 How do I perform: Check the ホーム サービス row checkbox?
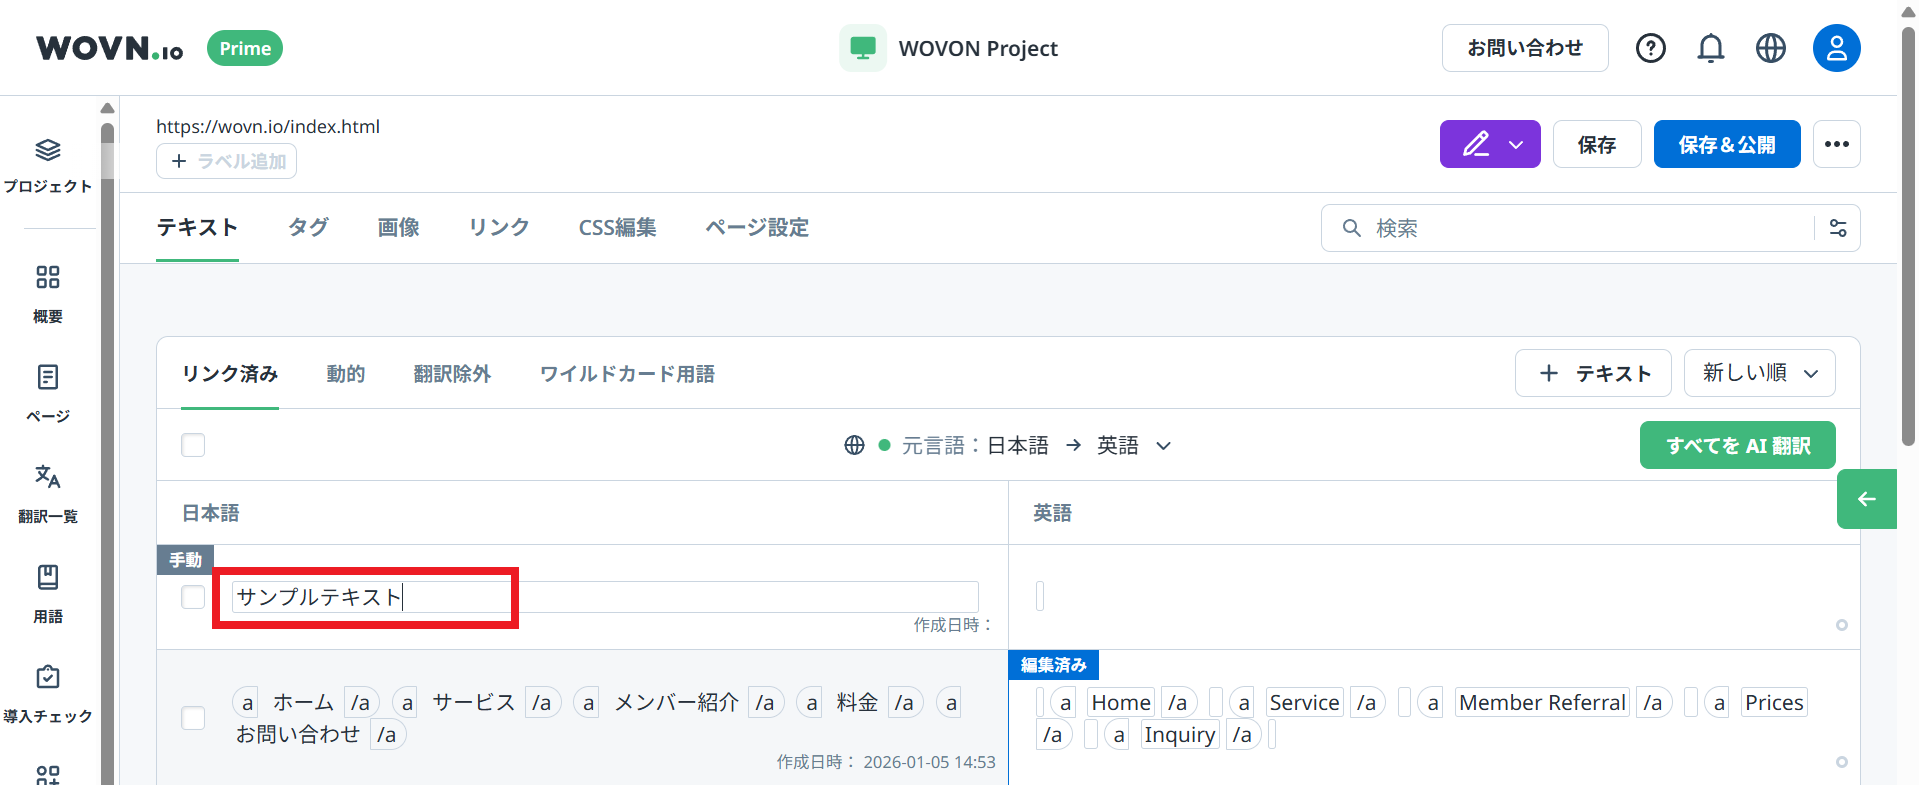[193, 718]
